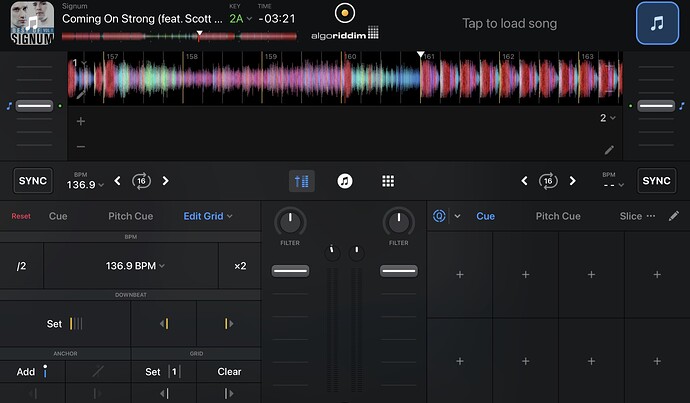Image resolution: width=690 pixels, height=403 pixels.
Task: Toggle quantize icon on right pad panel
Action: point(439,216)
